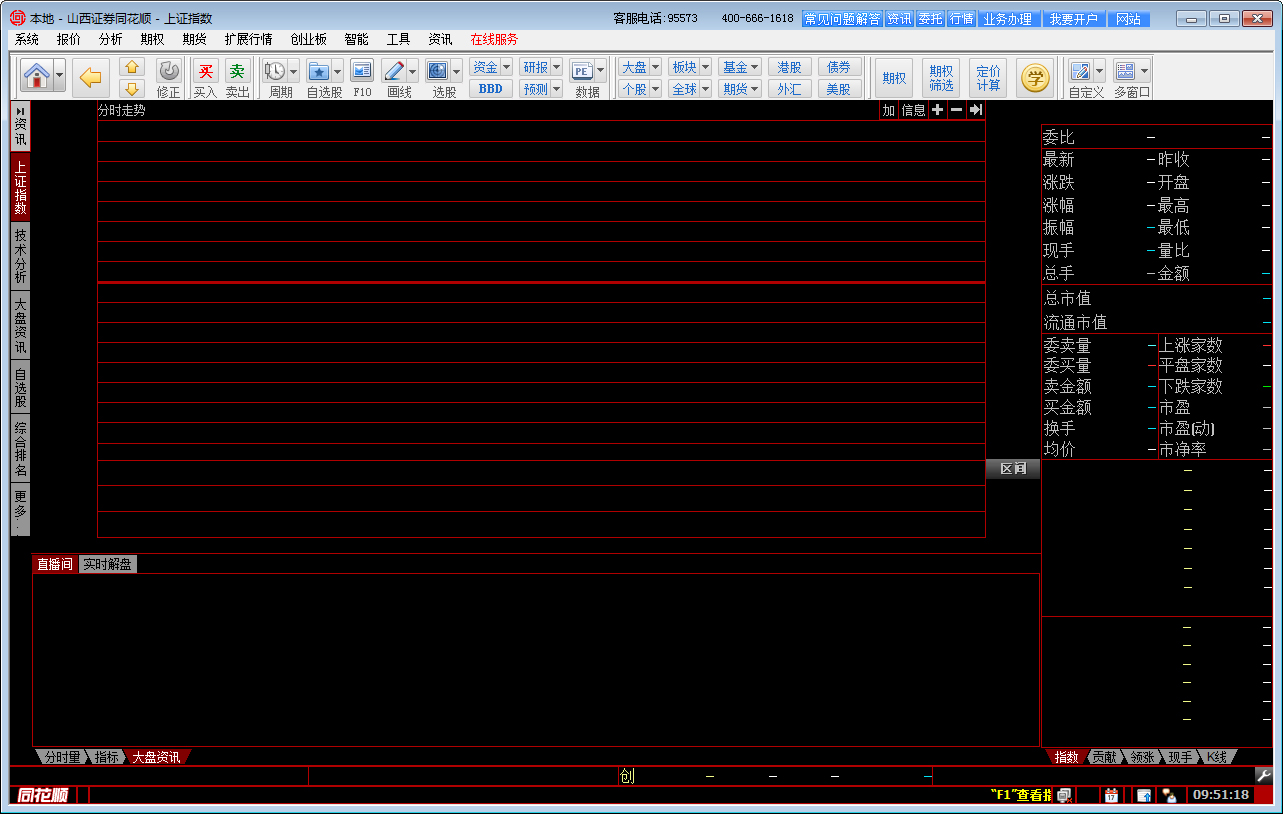Click the 选股 stock screener icon
Image resolution: width=1283 pixels, height=814 pixels.
437,71
